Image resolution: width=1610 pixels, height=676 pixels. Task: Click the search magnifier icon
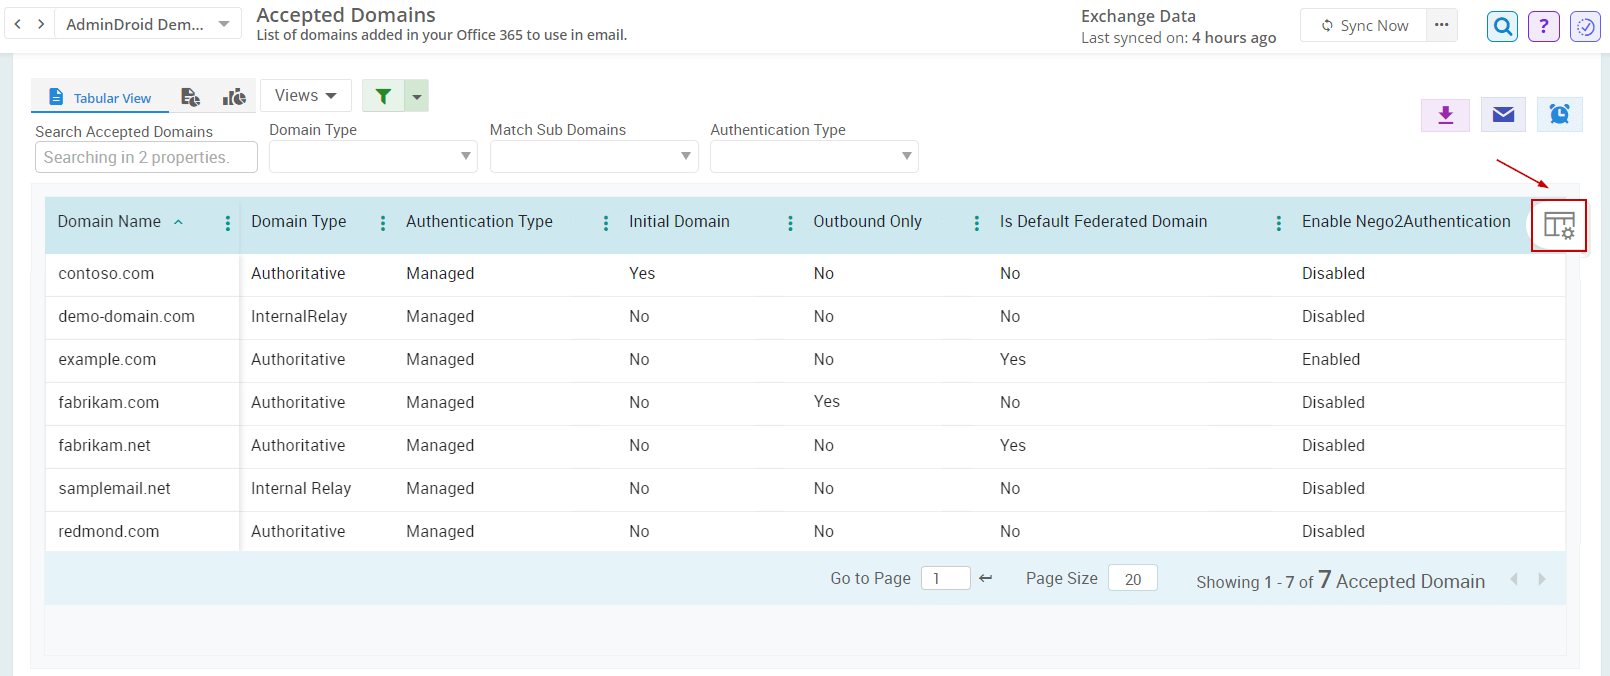point(1502,26)
